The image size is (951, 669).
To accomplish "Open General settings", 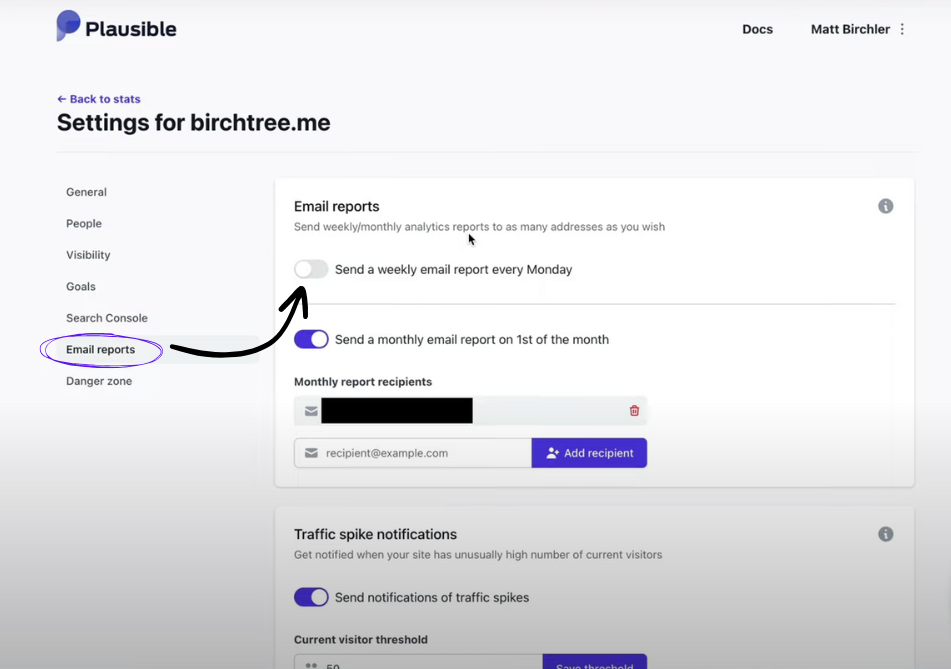I will [86, 192].
